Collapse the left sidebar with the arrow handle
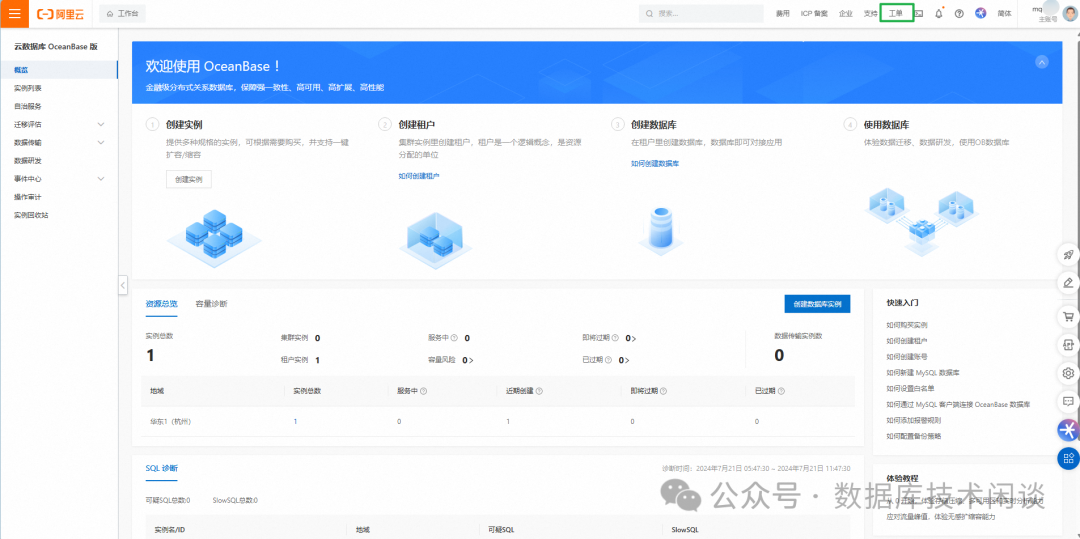 pos(123,284)
